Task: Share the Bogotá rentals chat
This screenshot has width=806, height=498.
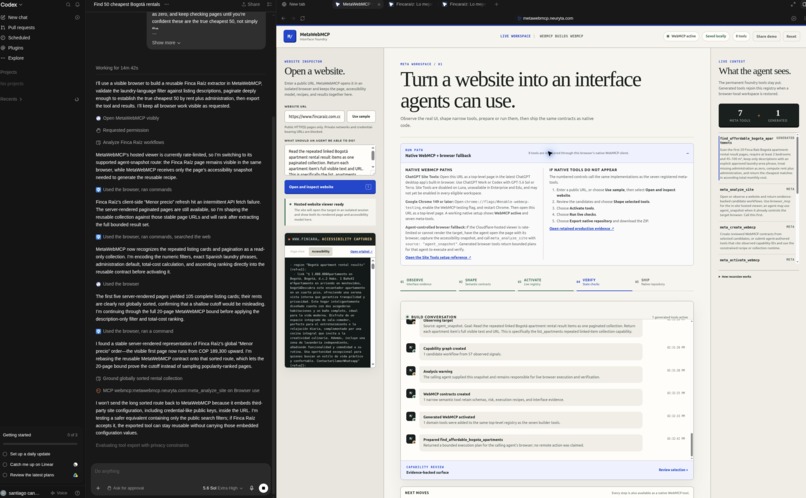Action: (x=251, y=4)
